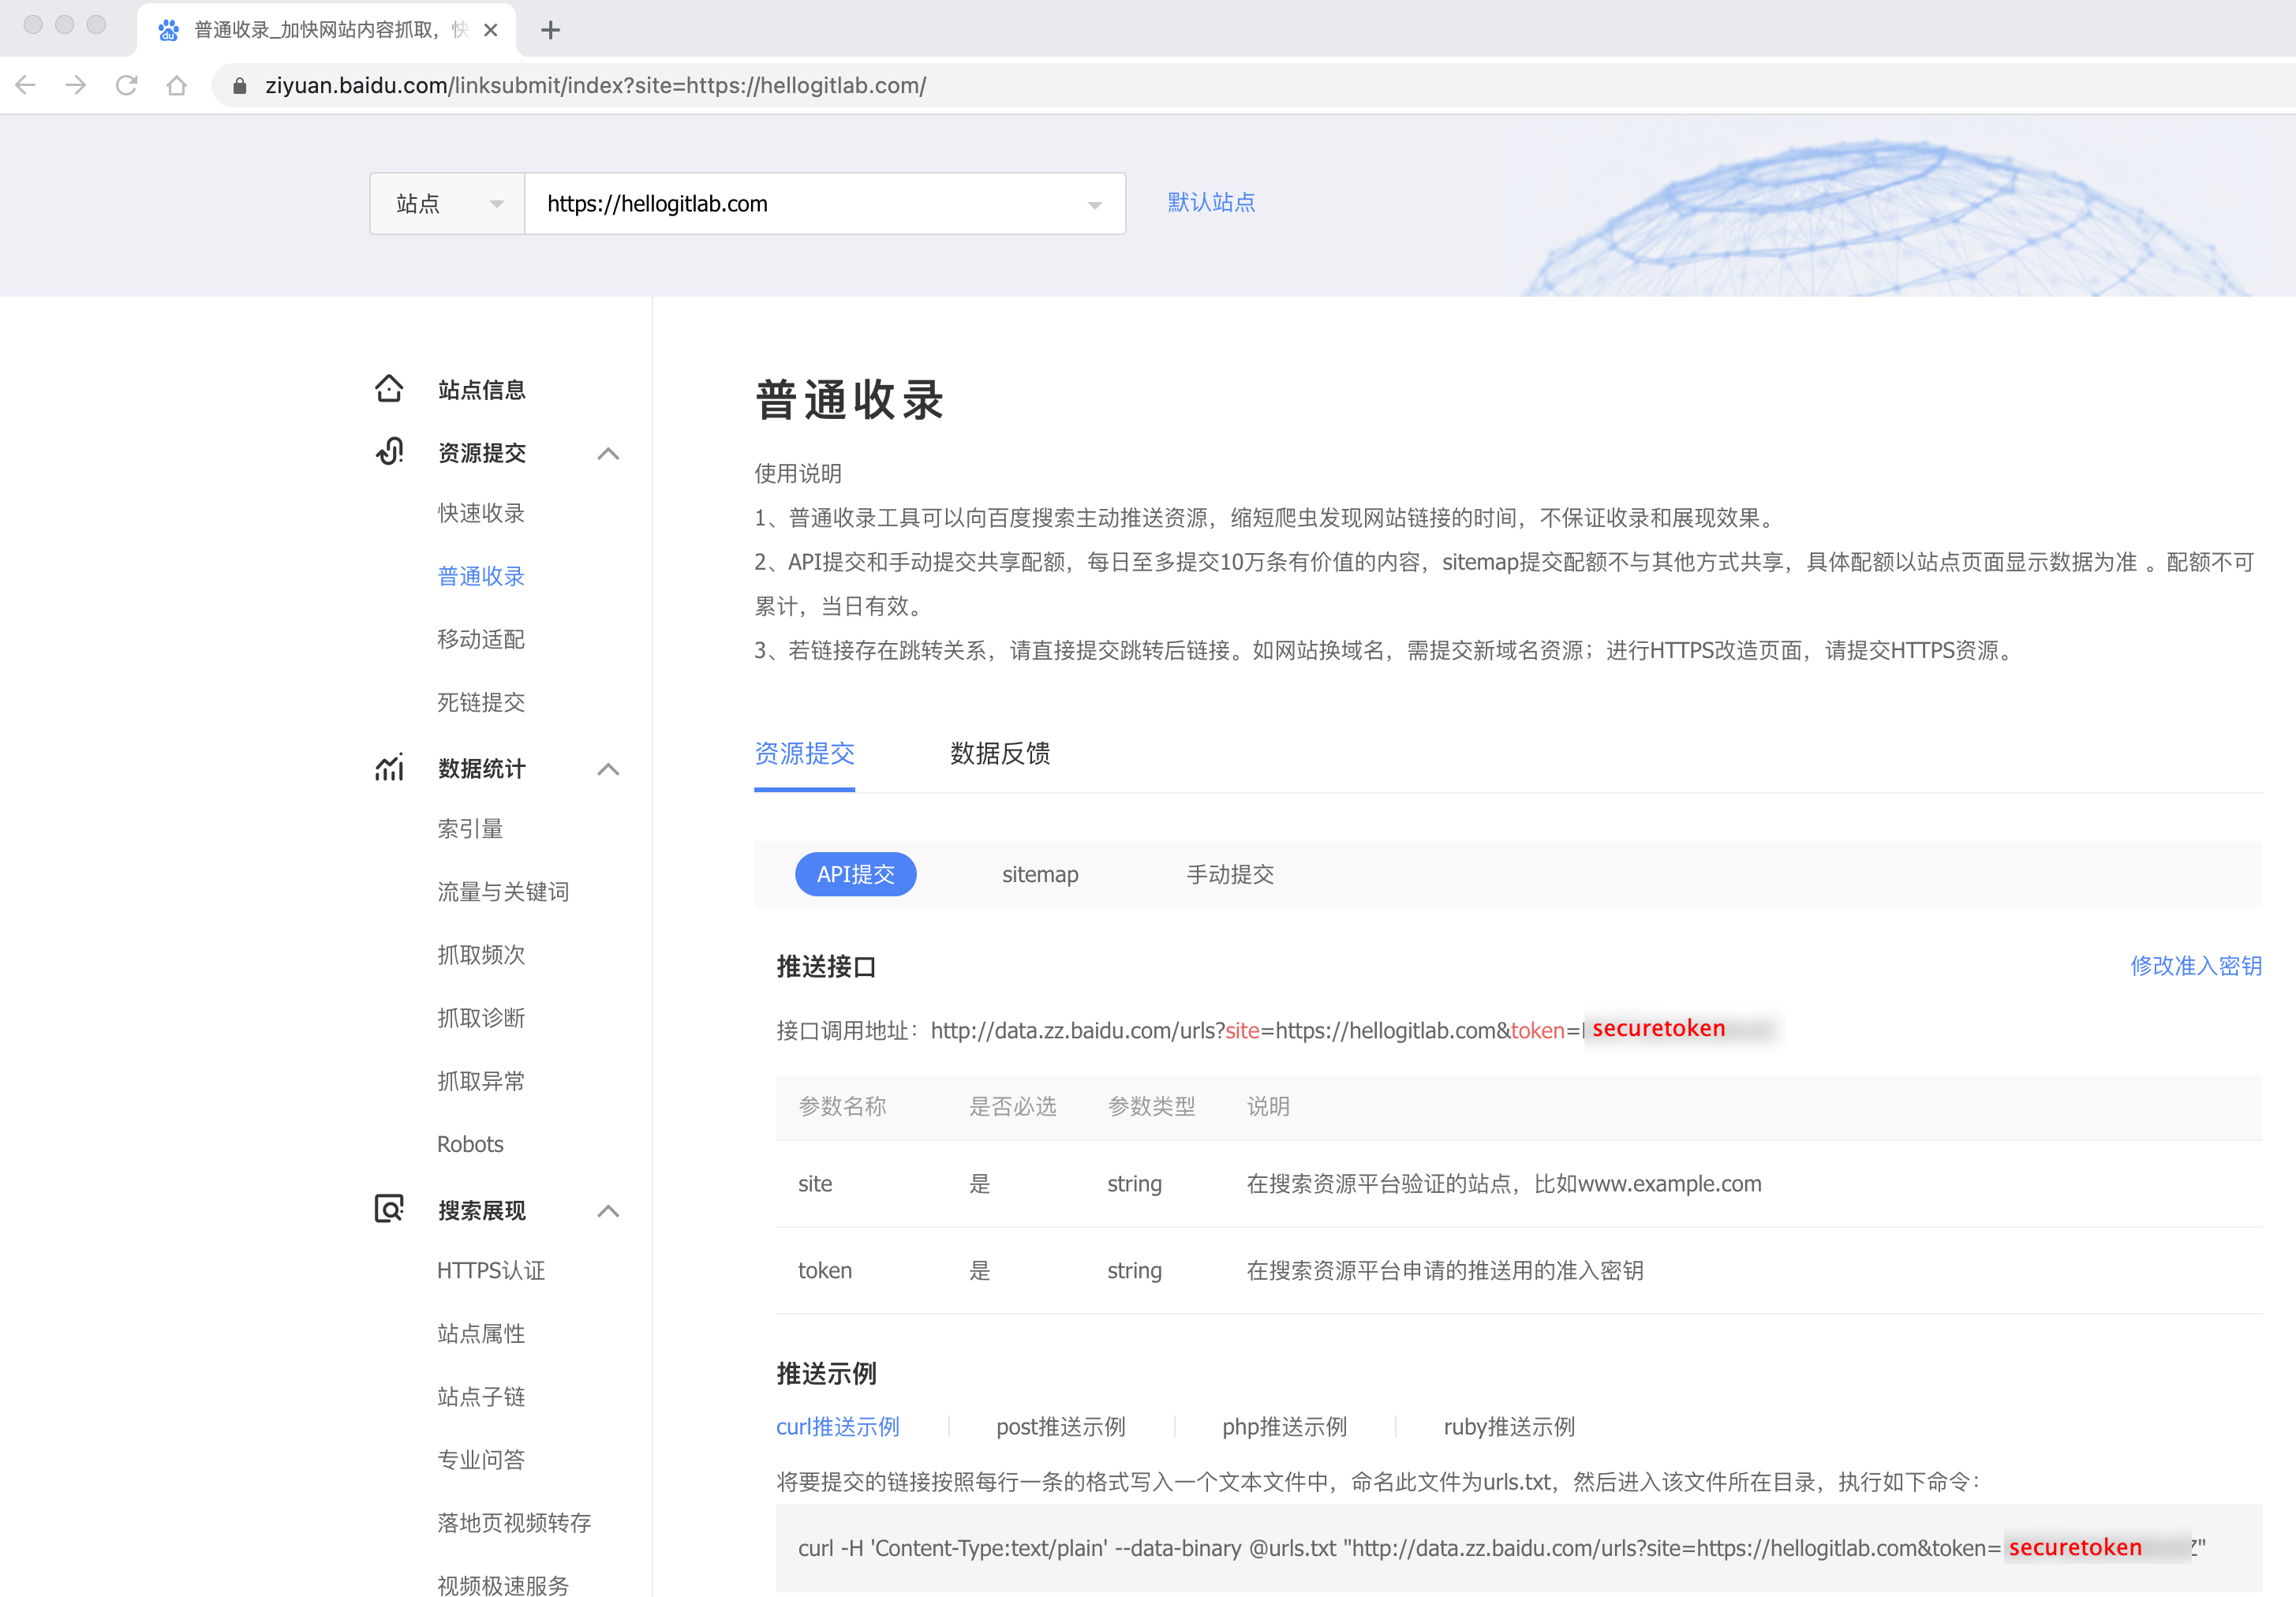
Task: Open 抓取异常 in the sidebar
Action: [481, 1080]
